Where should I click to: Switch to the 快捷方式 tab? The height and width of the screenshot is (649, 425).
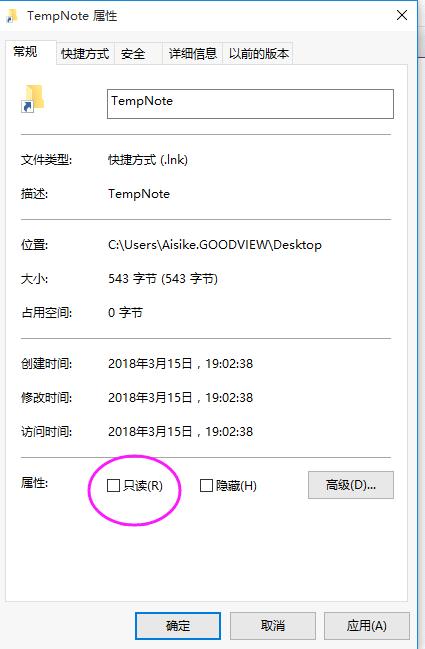[x=85, y=53]
